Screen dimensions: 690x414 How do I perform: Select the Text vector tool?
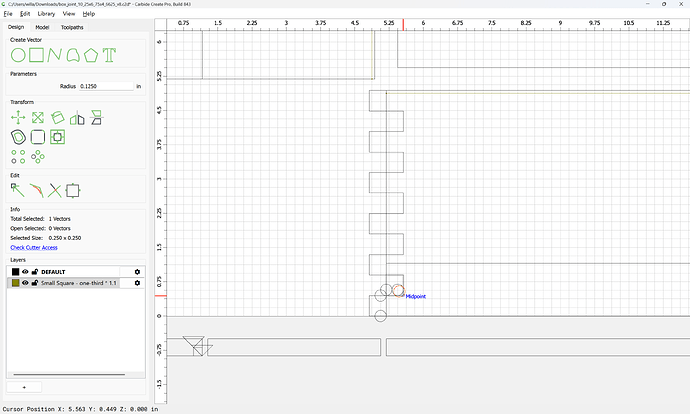pos(109,55)
